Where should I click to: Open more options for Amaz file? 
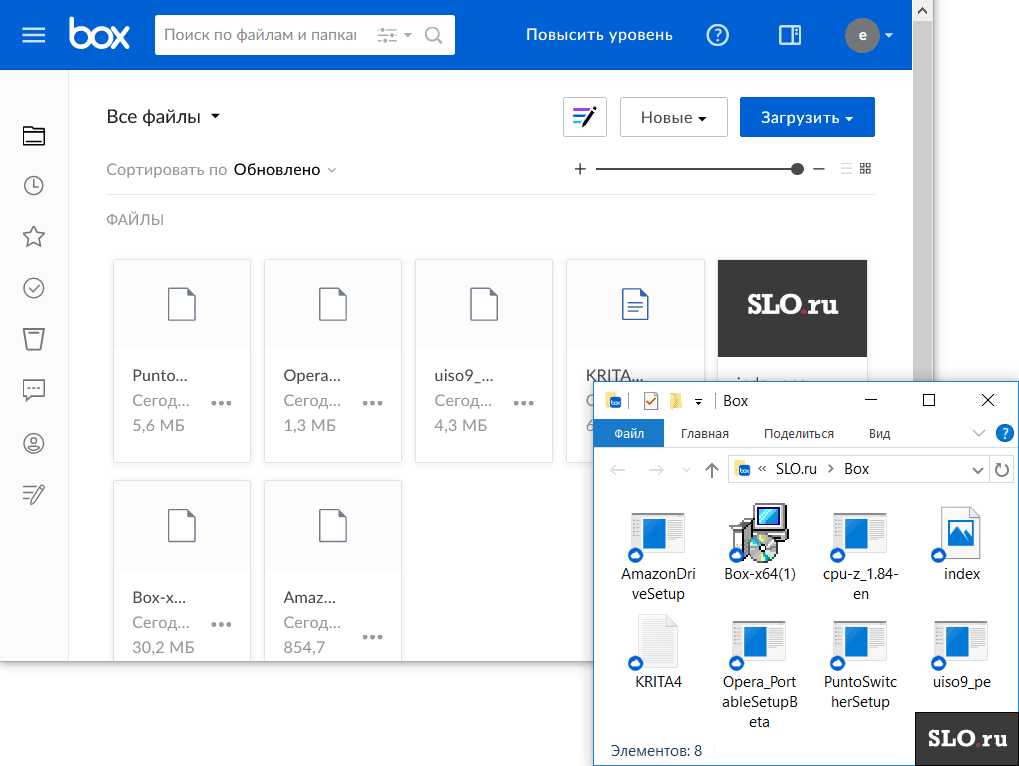pyautogui.click(x=372, y=637)
